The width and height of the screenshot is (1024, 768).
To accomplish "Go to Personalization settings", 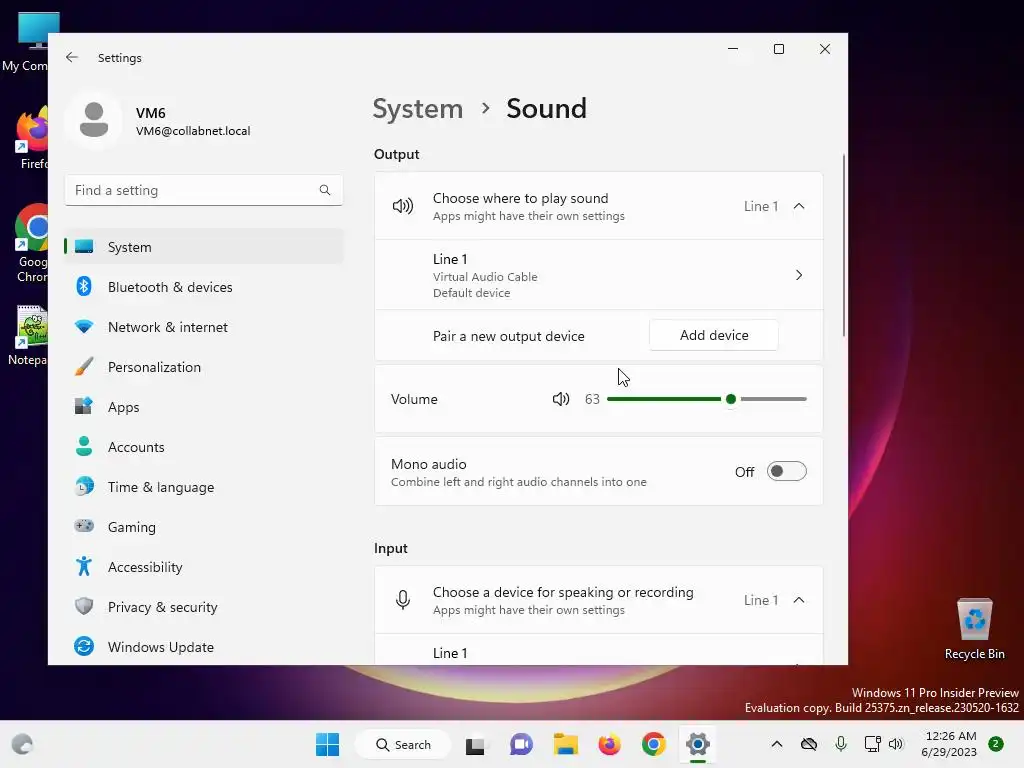I will tap(204, 366).
